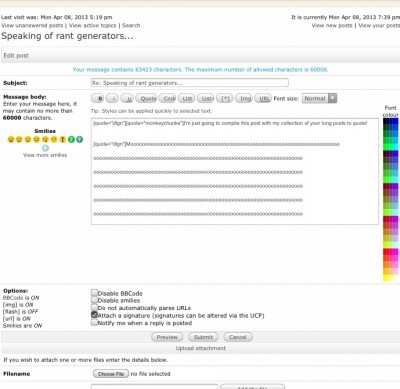Click Choose File button for attachment
Viewport: 400px width, 389px height.
tap(111, 374)
